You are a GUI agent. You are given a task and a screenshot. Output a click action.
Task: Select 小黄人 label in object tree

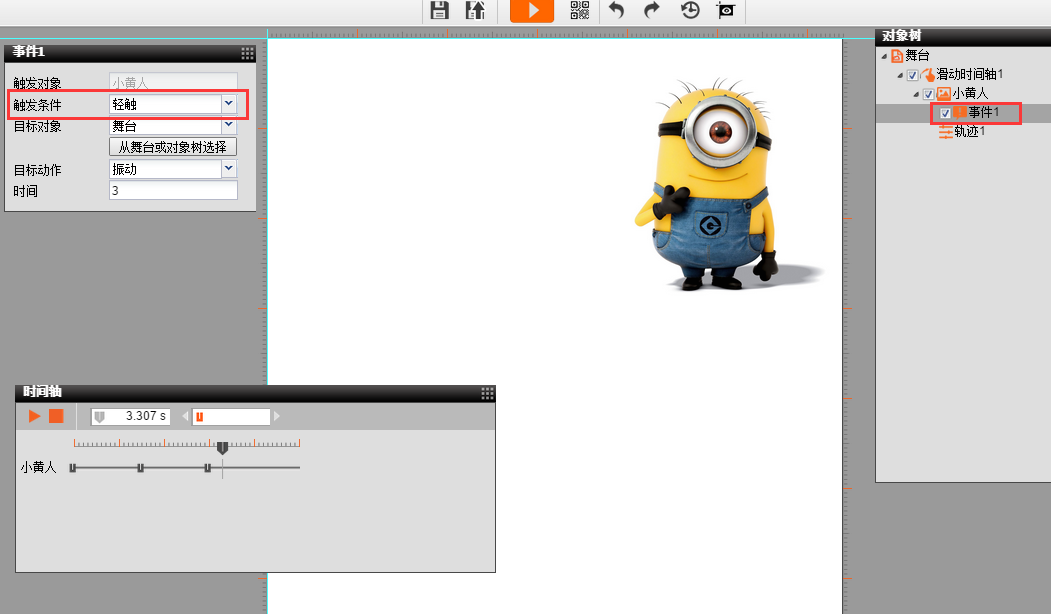[x=970, y=93]
